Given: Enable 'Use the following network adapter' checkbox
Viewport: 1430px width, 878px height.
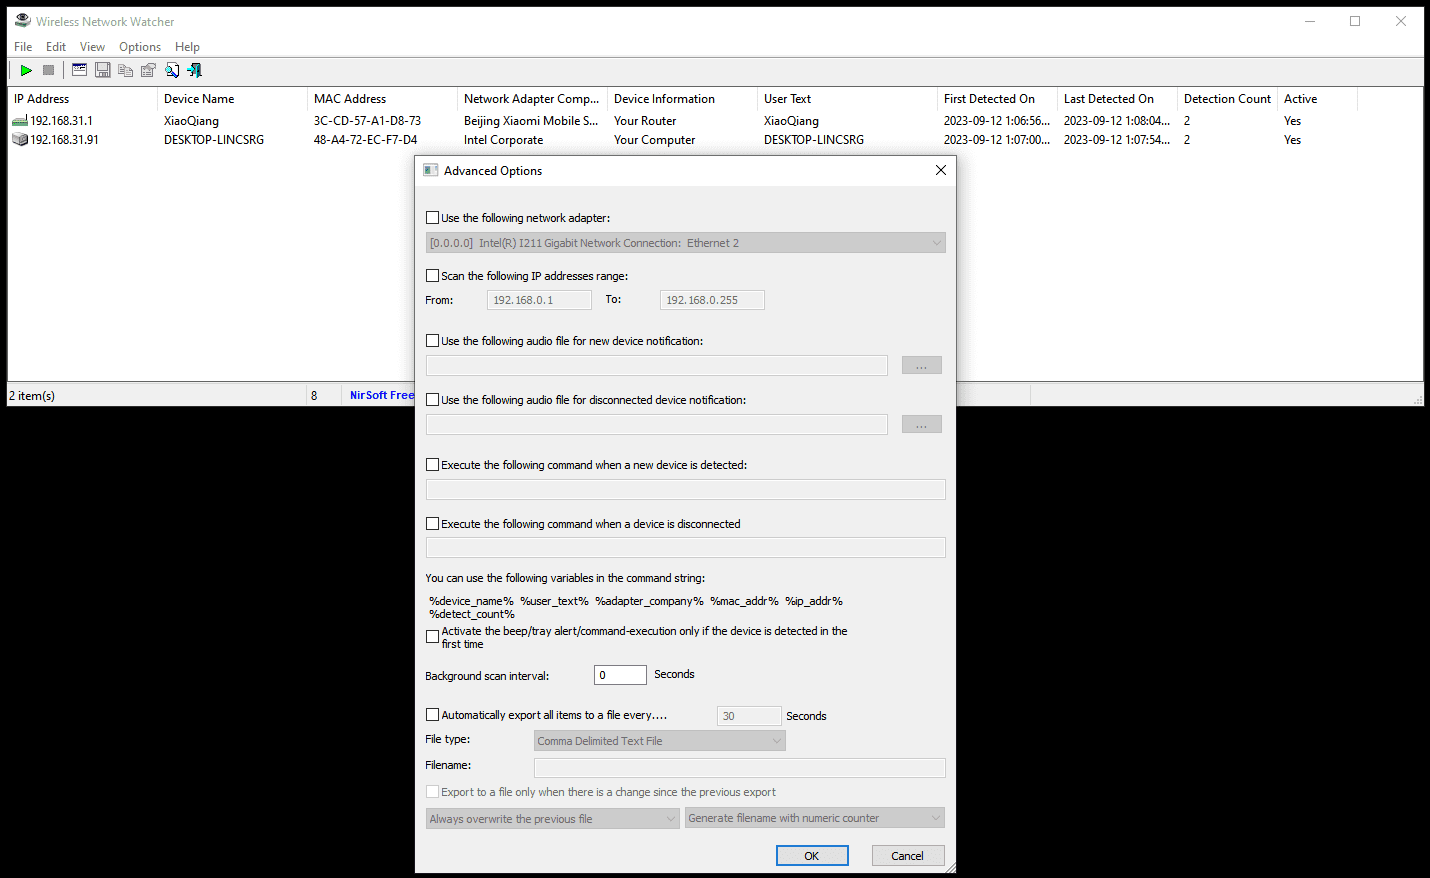Looking at the screenshot, I should coord(433,217).
